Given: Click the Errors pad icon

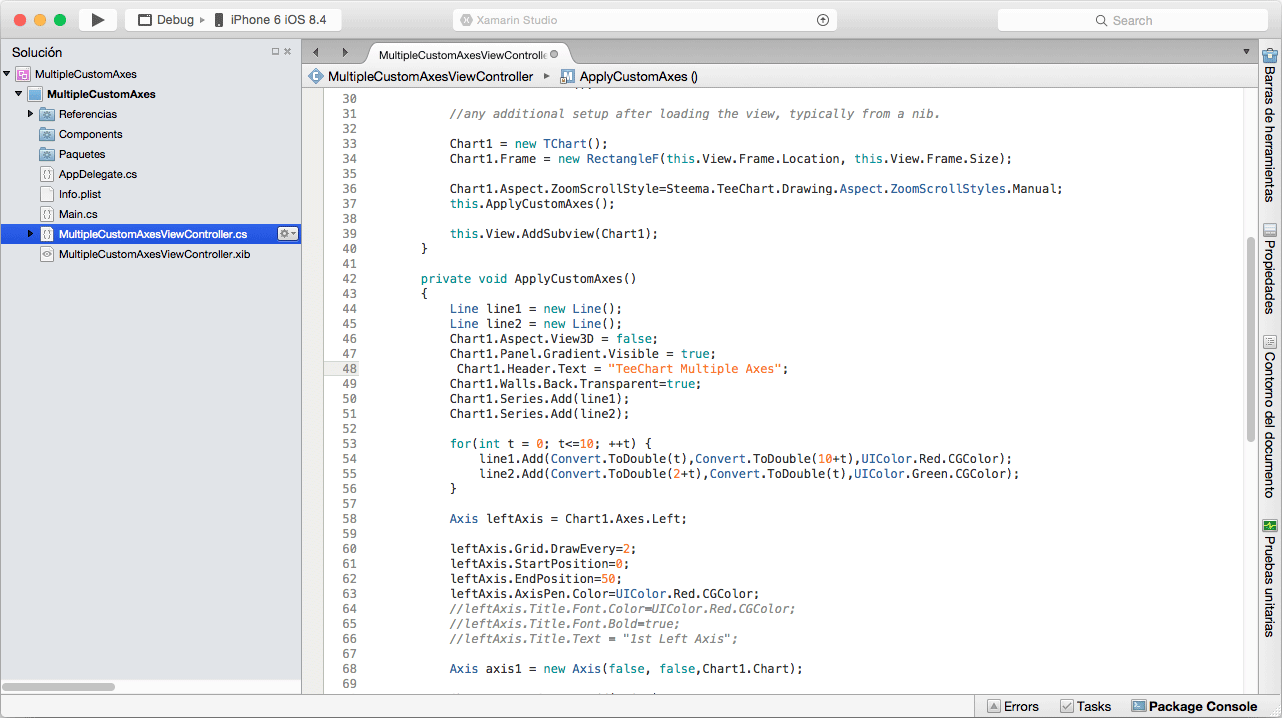Looking at the screenshot, I should coord(994,706).
